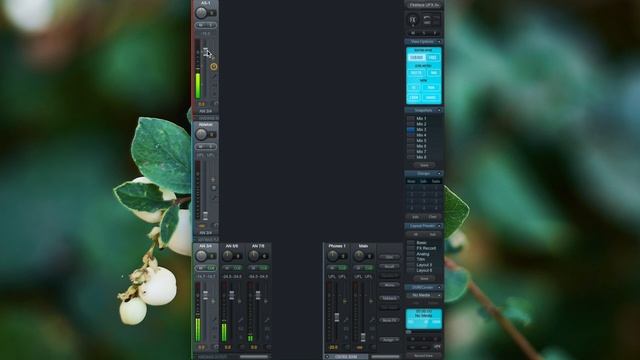
Task: Click the Main output pan knob
Action: (359, 256)
